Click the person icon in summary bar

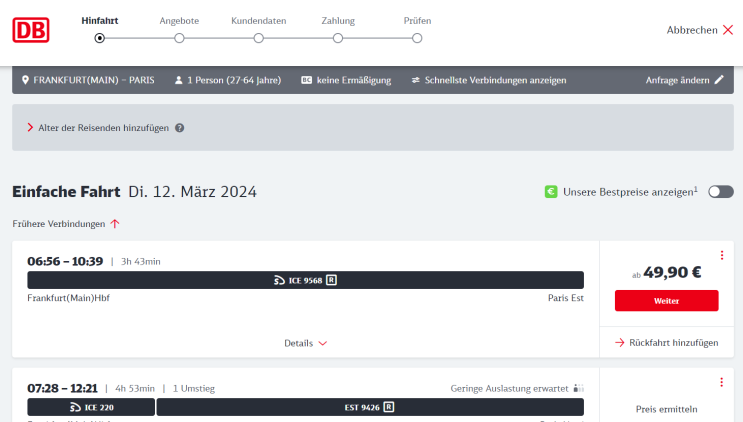point(179,80)
